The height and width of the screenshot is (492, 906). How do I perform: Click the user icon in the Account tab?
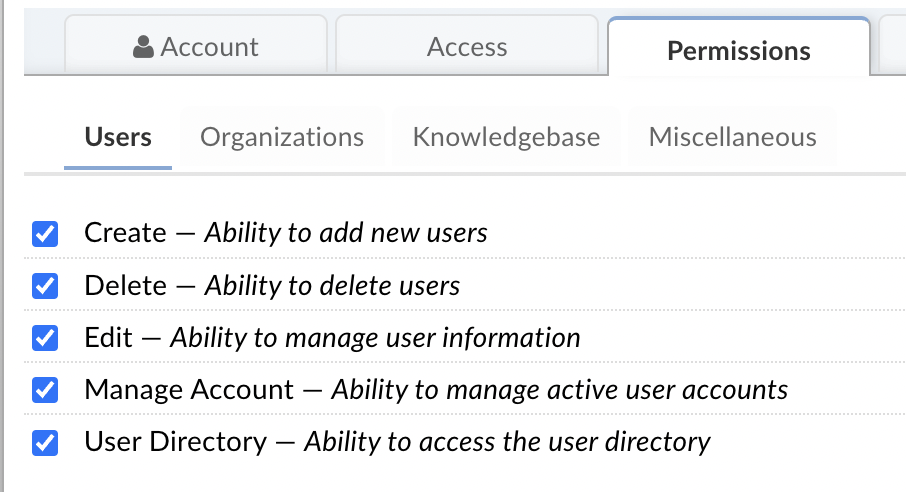144,47
